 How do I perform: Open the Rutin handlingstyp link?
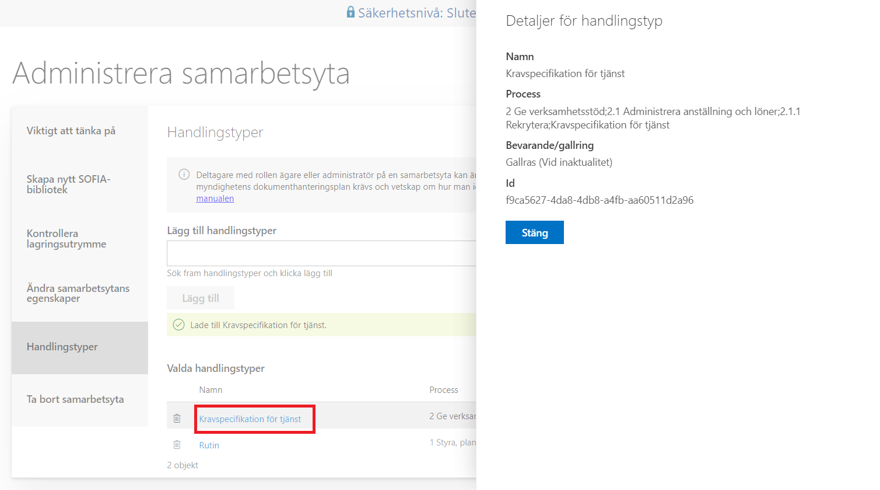click(209, 445)
